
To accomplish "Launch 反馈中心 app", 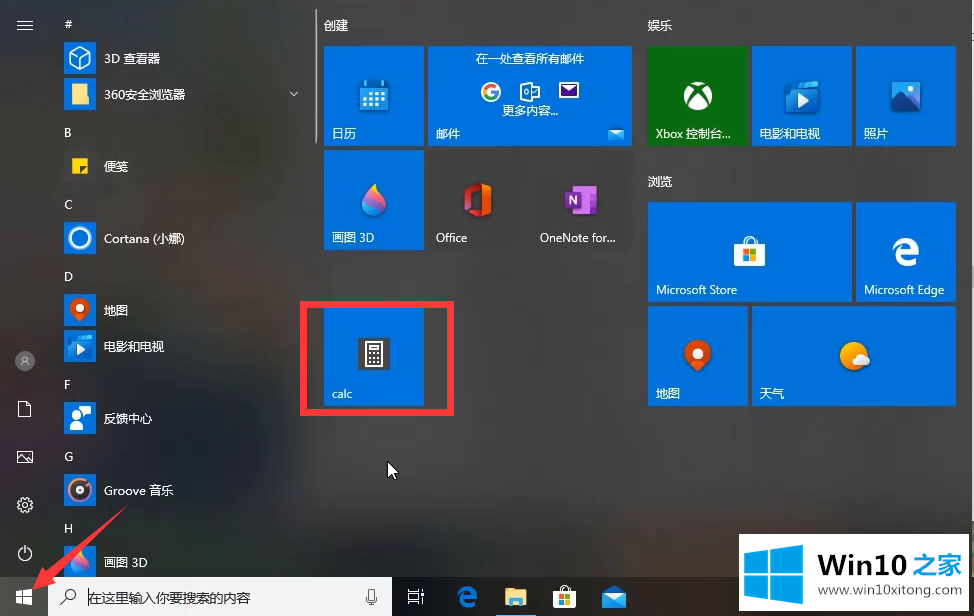I will (x=180, y=419).
